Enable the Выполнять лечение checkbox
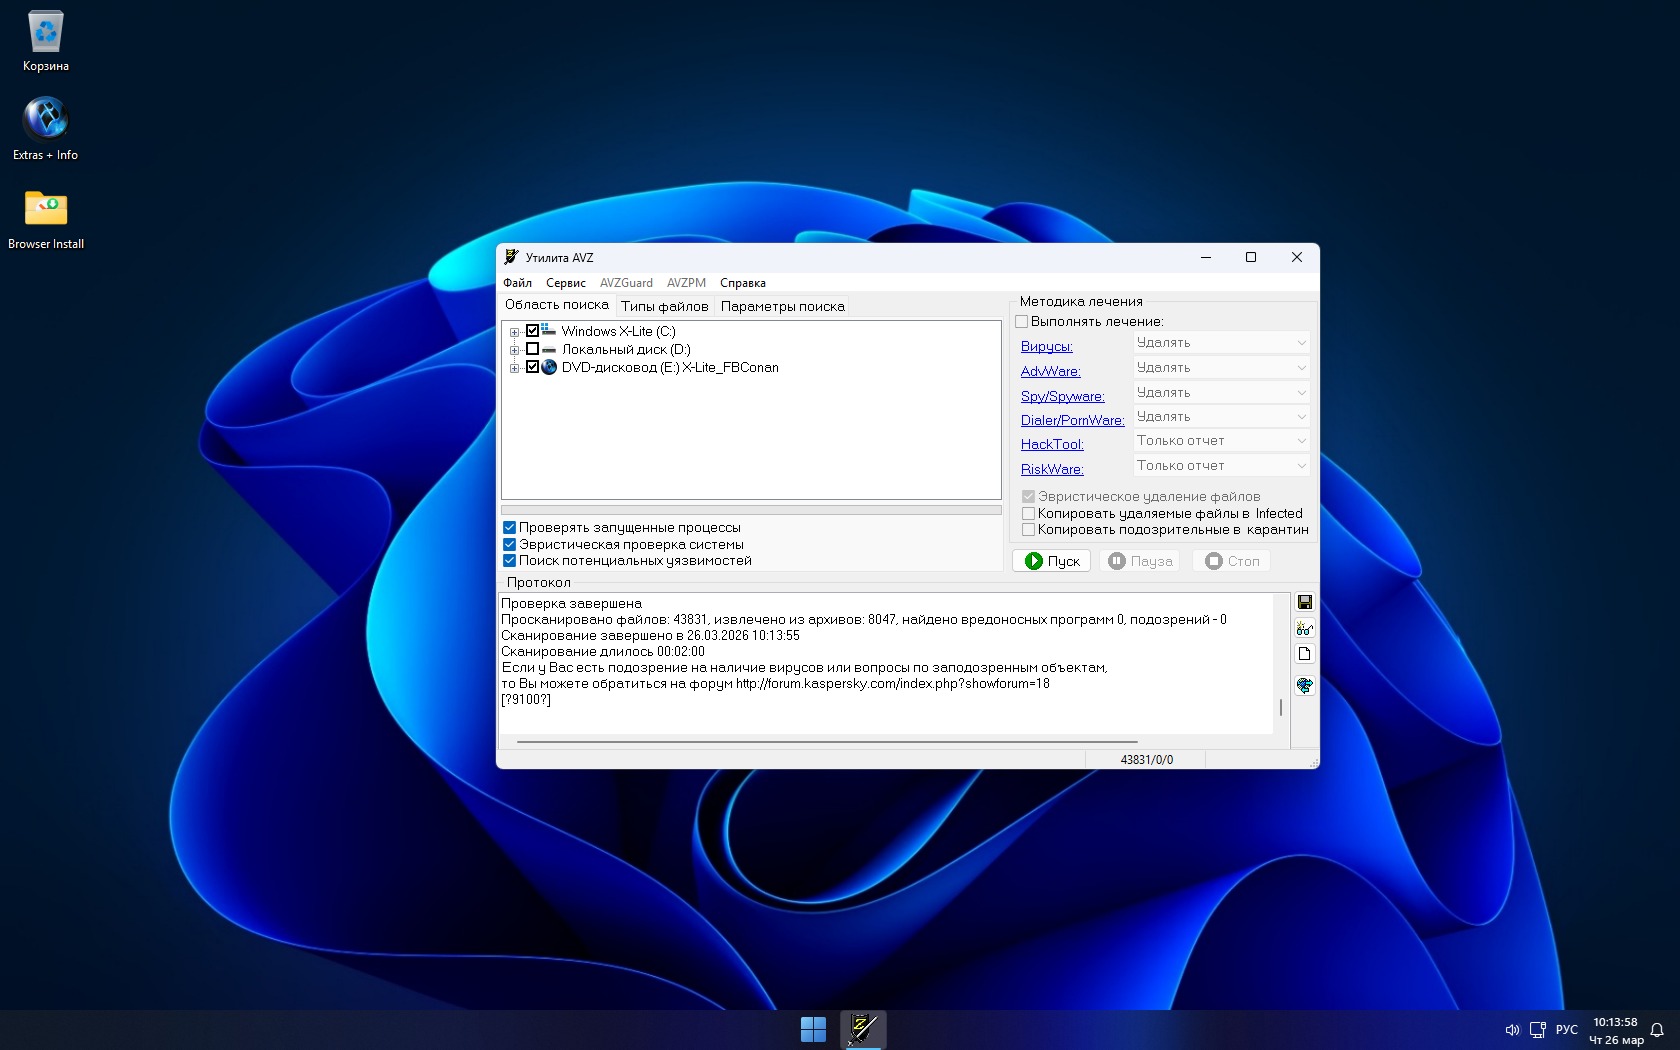 (1022, 322)
